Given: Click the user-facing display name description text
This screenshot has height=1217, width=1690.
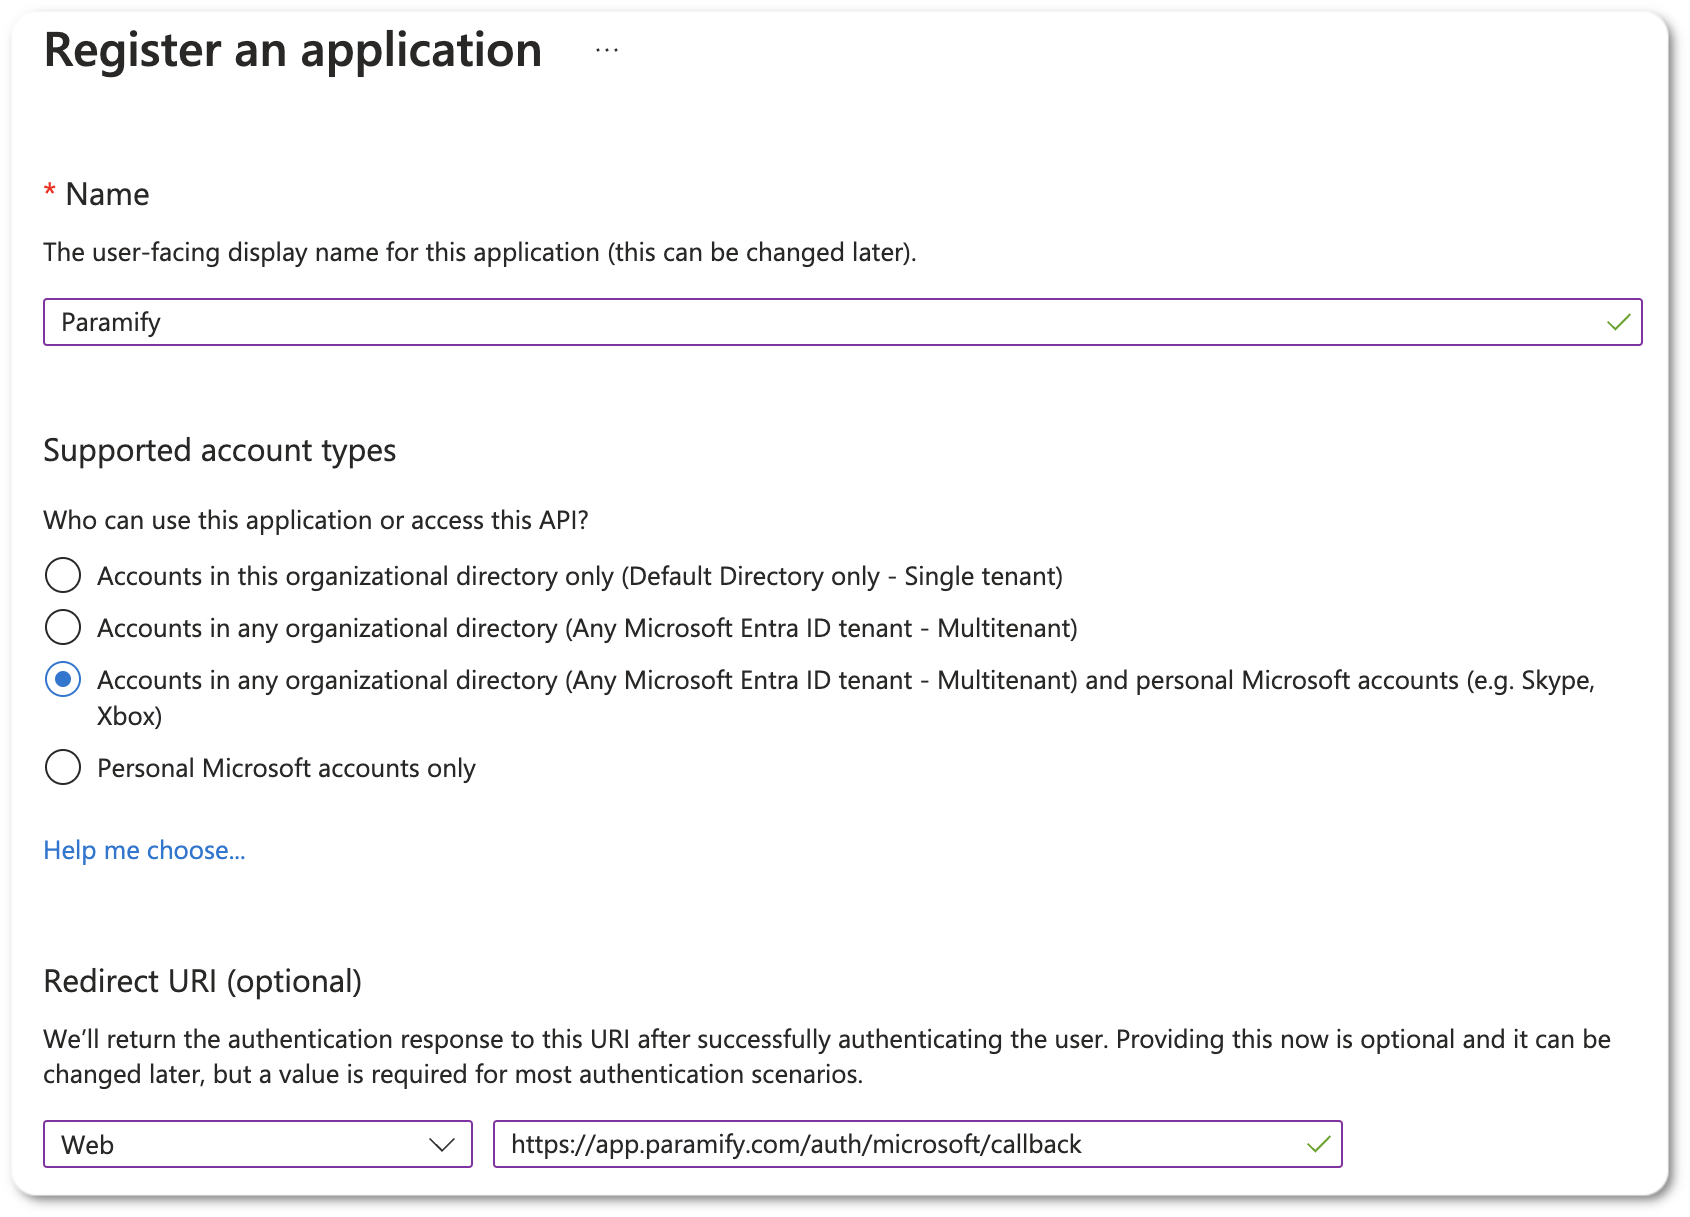Looking at the screenshot, I should (480, 252).
